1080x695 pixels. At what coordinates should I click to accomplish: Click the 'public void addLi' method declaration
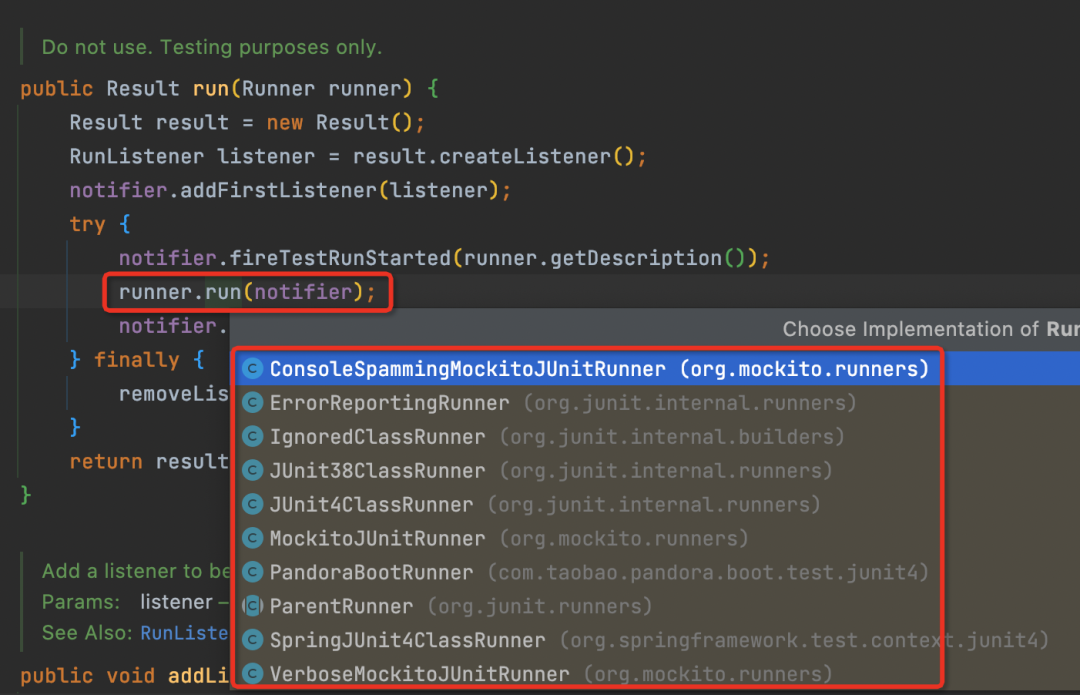124,676
